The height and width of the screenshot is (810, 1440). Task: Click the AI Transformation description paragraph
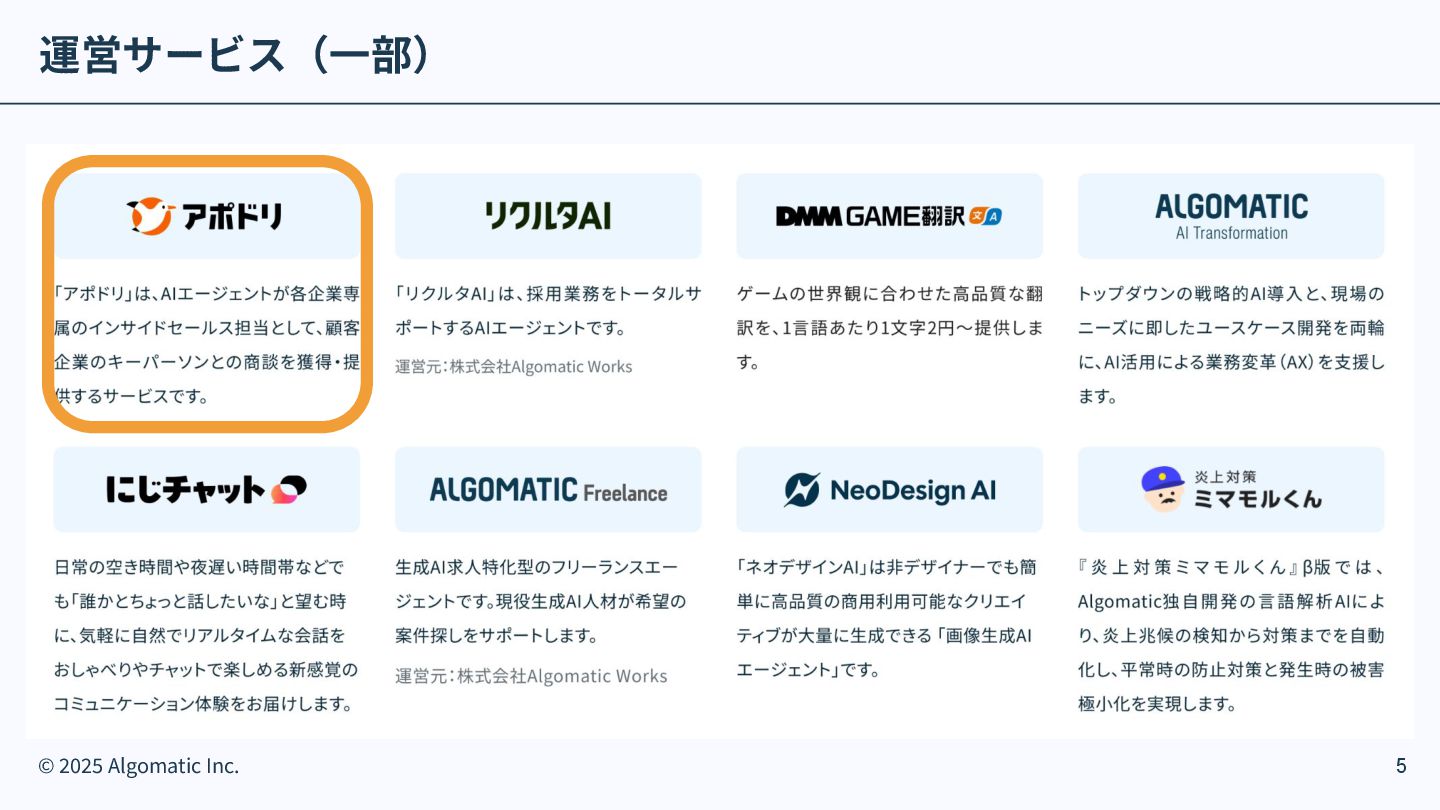pos(1231,345)
